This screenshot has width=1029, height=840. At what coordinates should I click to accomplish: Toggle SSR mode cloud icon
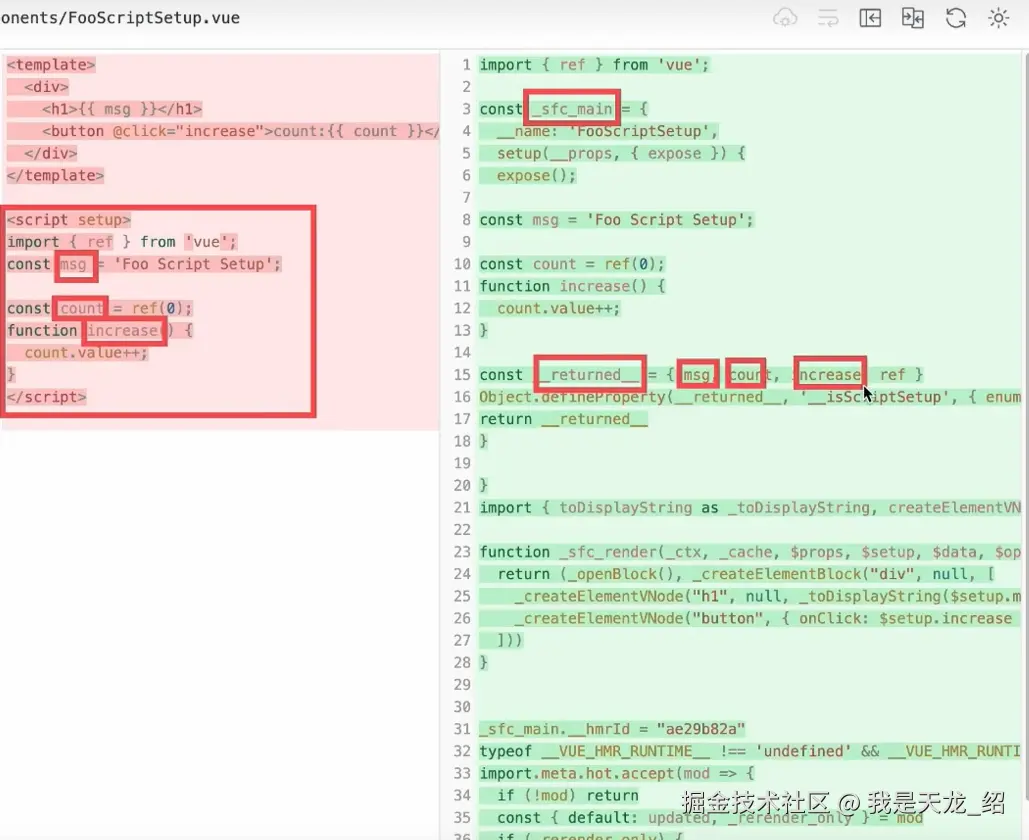pos(785,18)
